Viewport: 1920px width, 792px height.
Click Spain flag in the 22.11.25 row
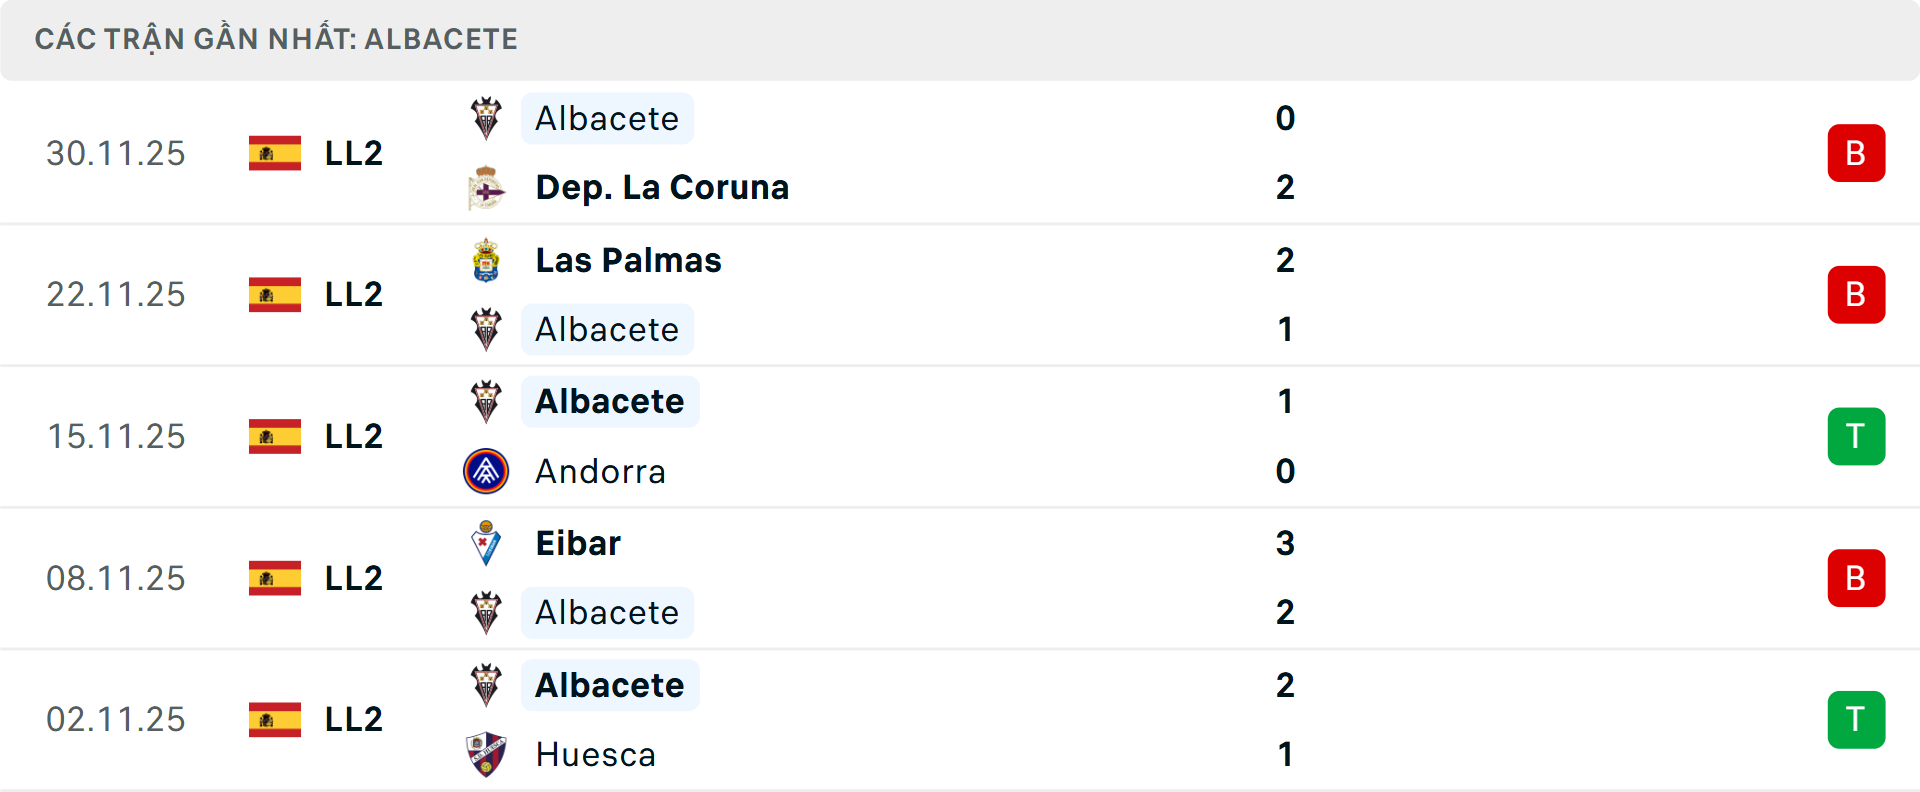tap(275, 295)
